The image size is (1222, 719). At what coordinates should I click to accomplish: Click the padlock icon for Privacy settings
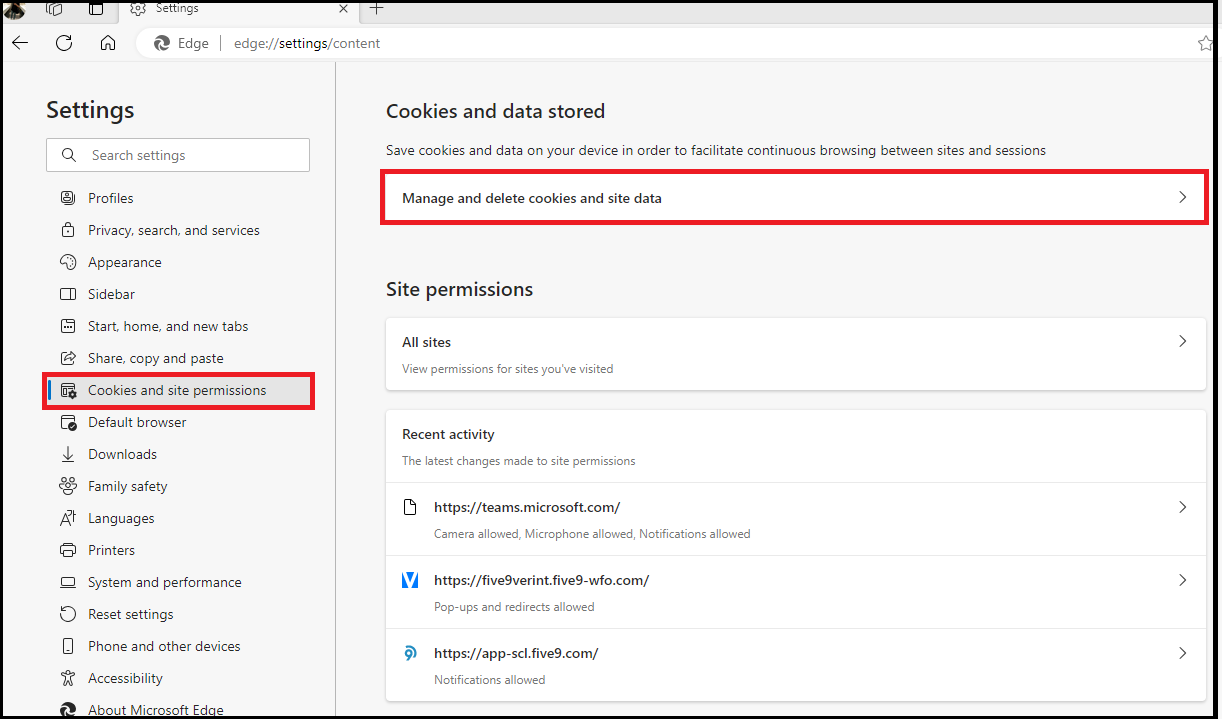(x=68, y=230)
